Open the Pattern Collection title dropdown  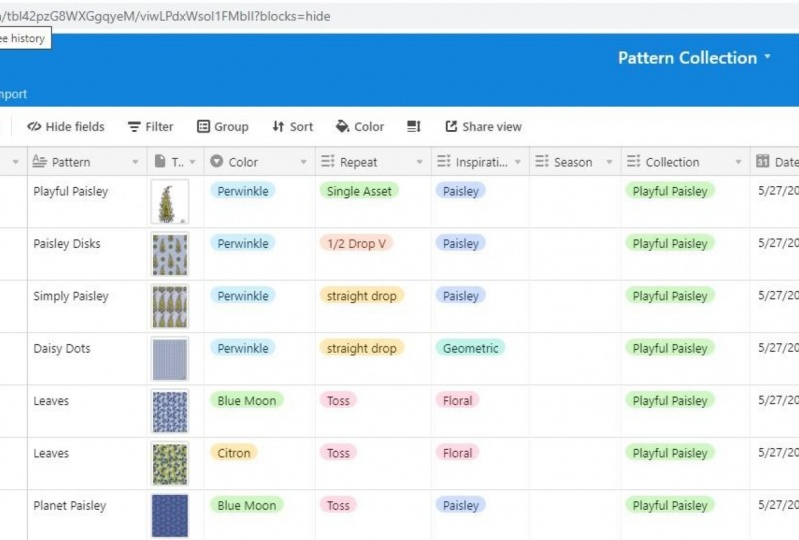(x=768, y=57)
